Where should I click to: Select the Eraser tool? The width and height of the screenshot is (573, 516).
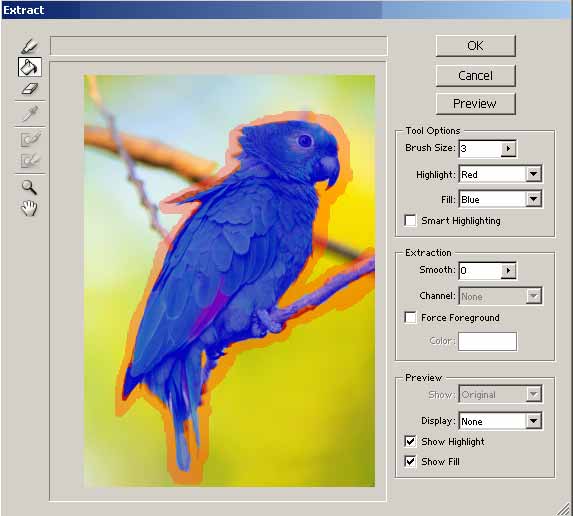(x=30, y=88)
